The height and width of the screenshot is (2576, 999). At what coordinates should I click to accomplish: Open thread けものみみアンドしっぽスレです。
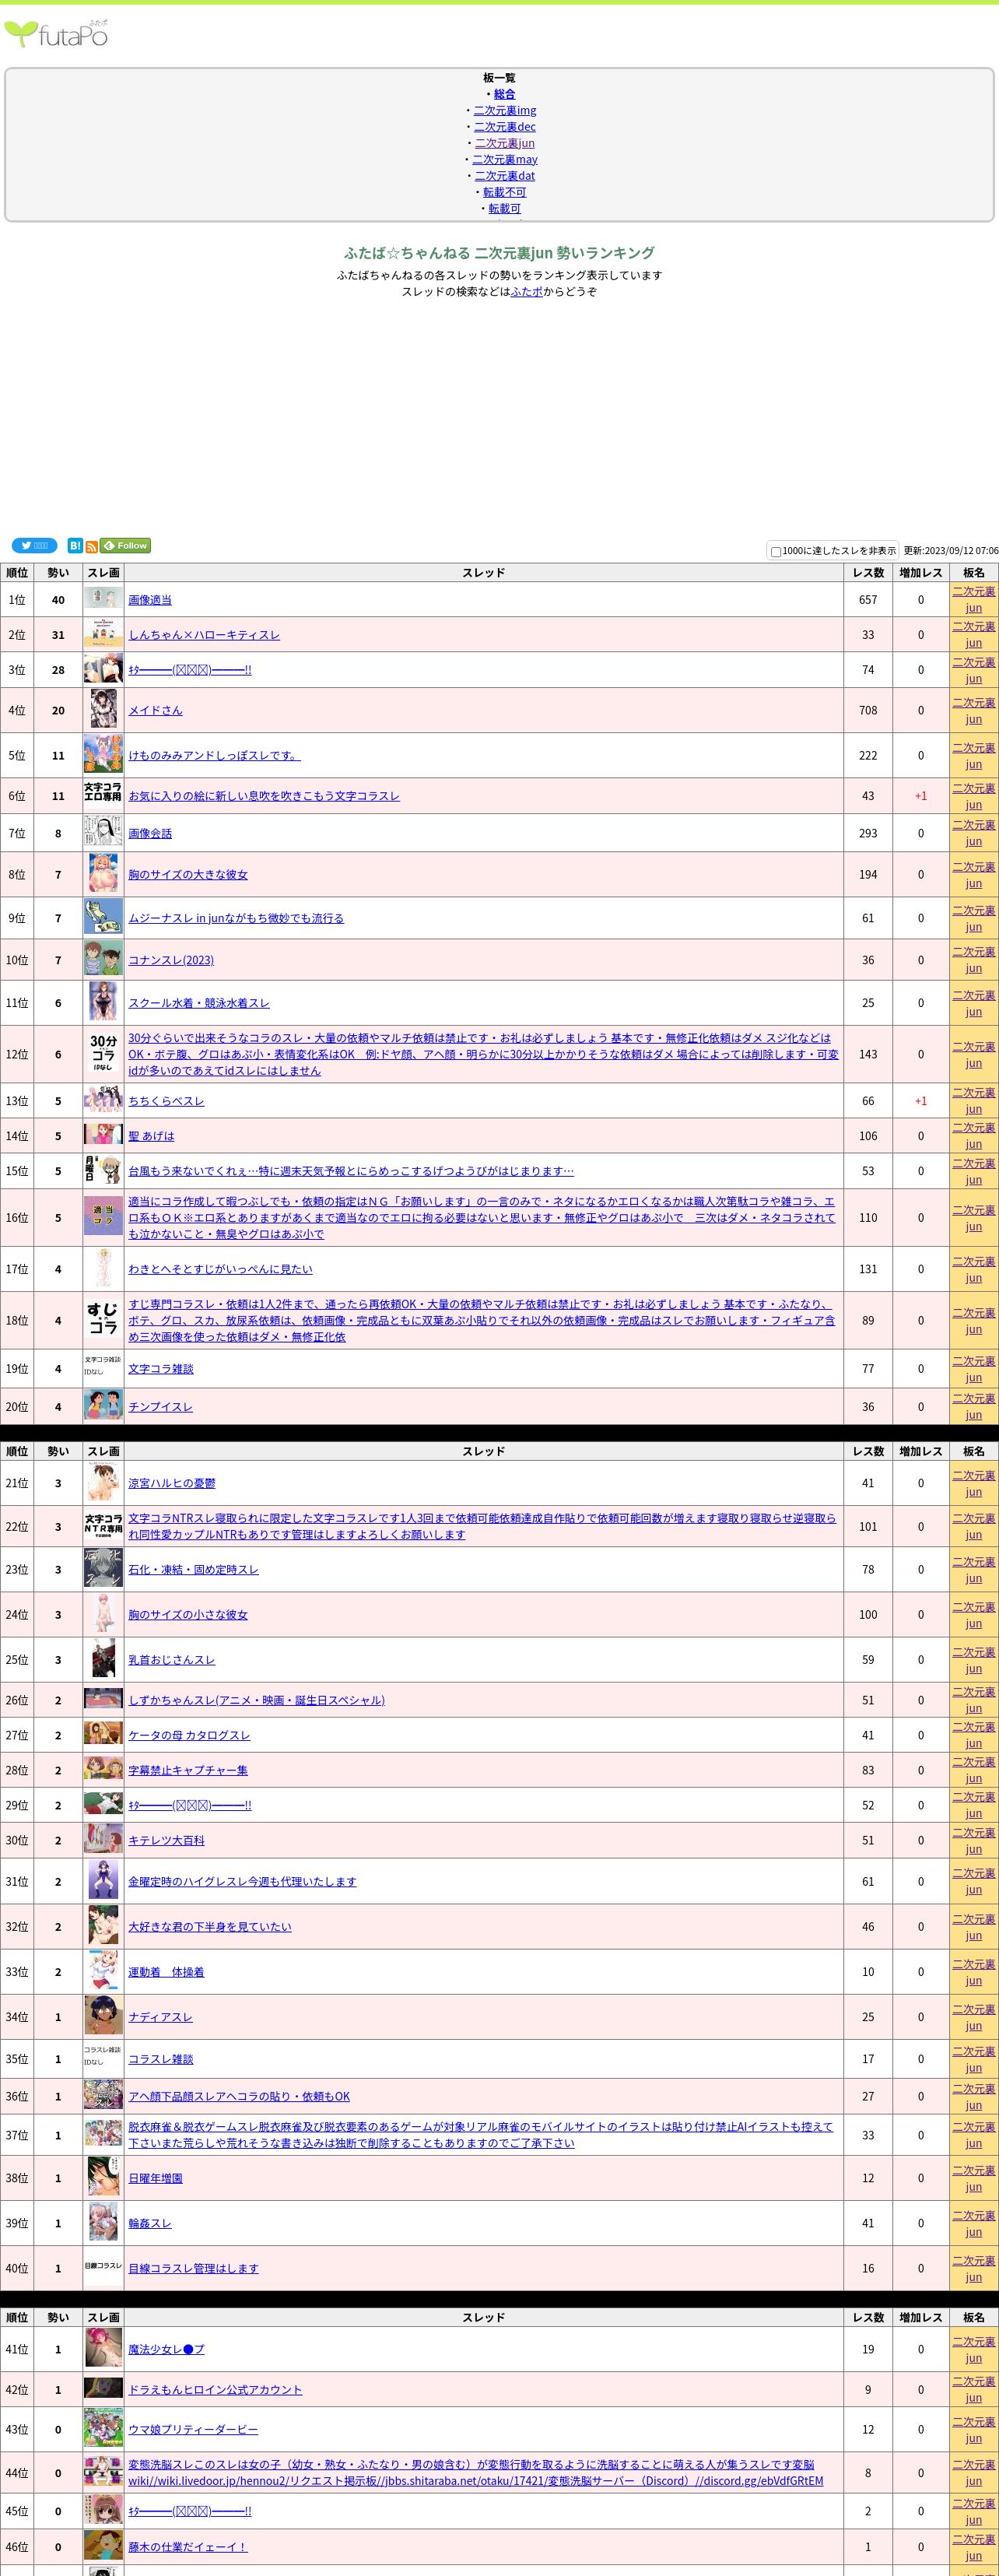[x=214, y=755]
